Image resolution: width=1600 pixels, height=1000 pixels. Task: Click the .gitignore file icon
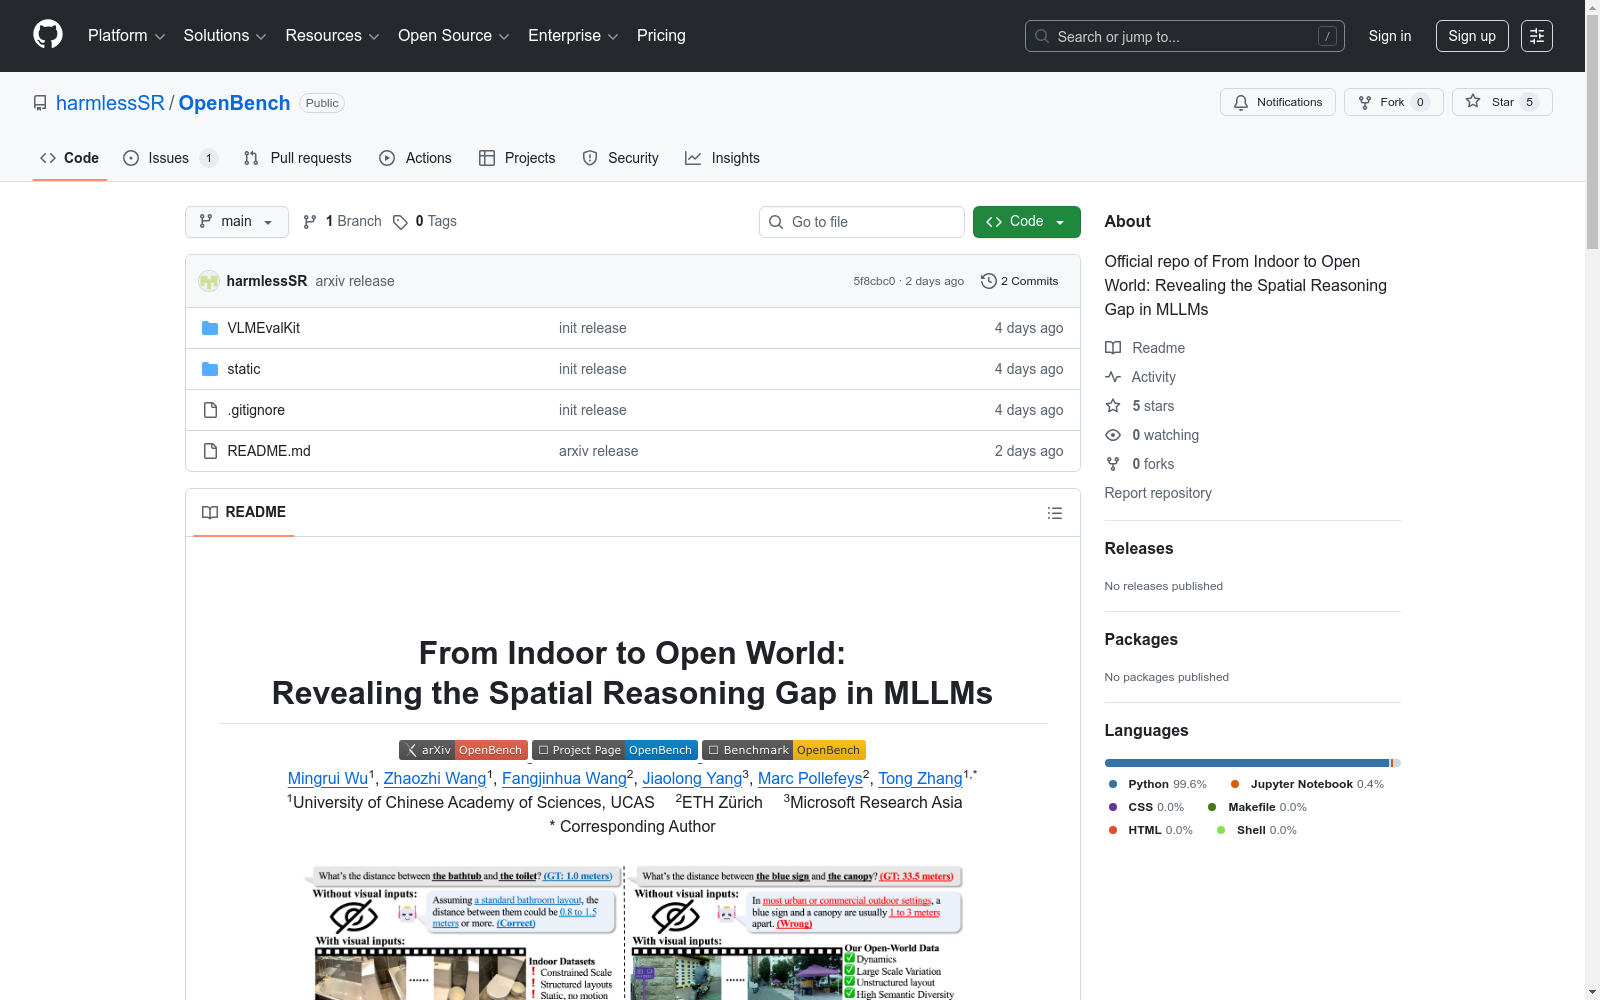[210, 410]
